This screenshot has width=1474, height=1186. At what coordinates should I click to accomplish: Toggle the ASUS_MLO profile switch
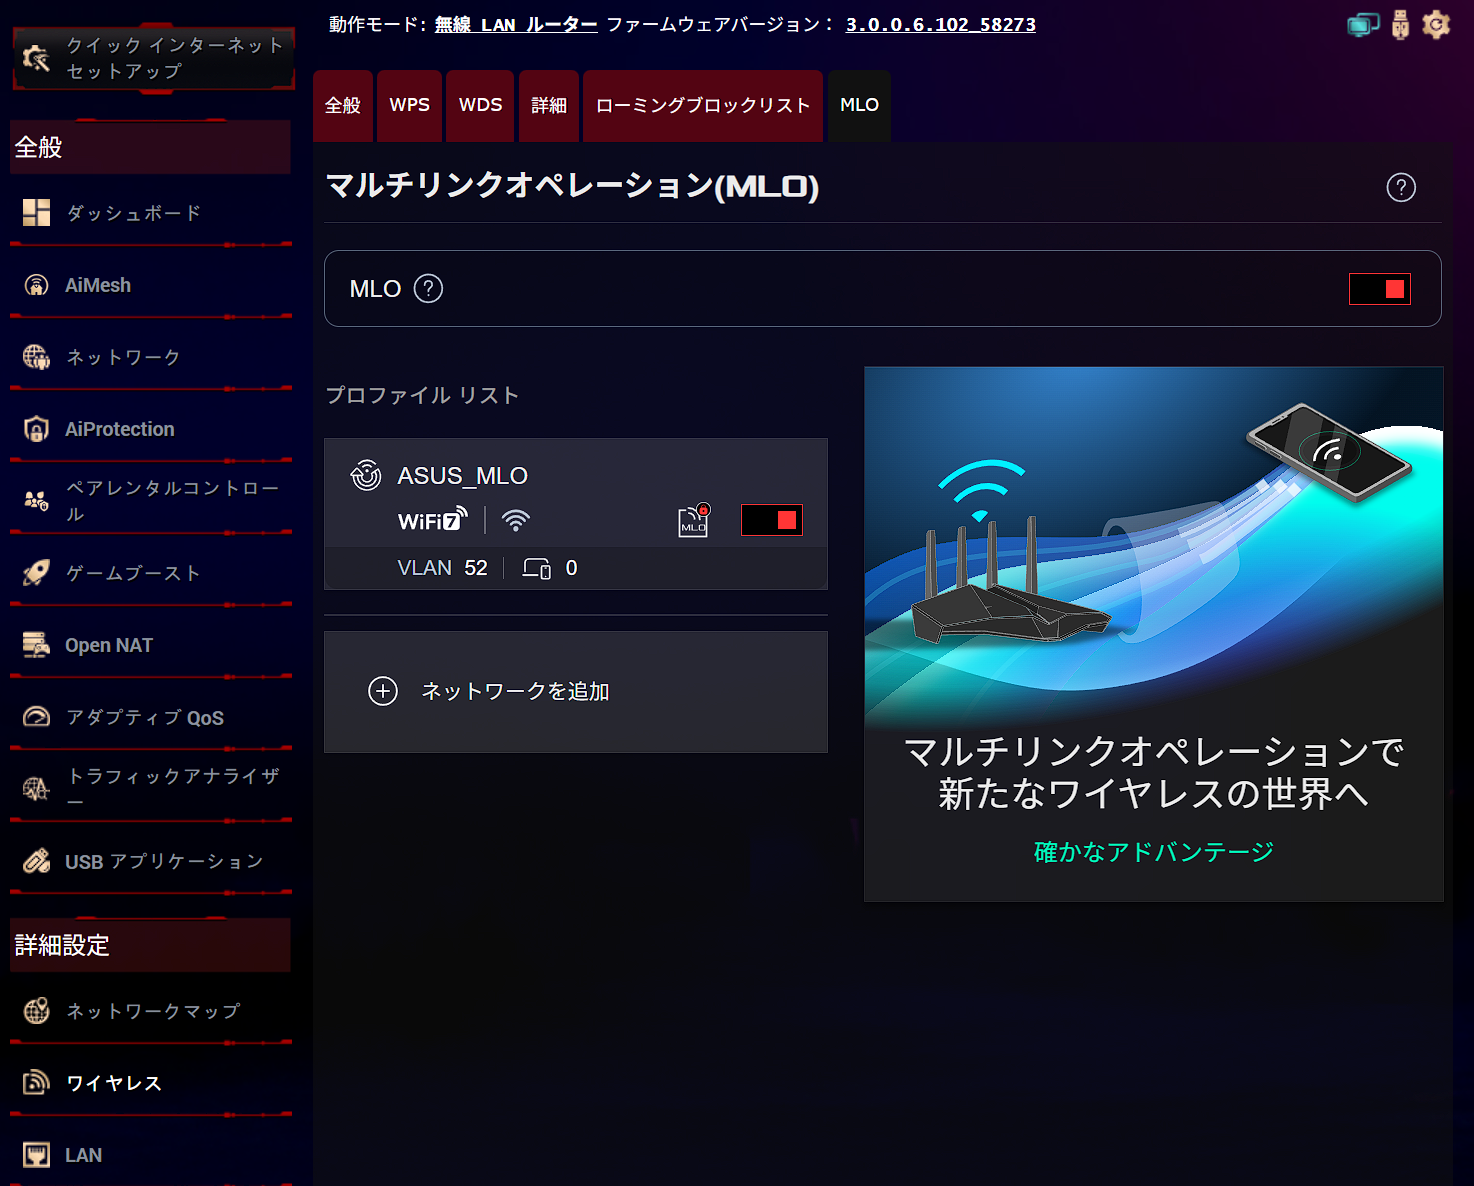(772, 520)
